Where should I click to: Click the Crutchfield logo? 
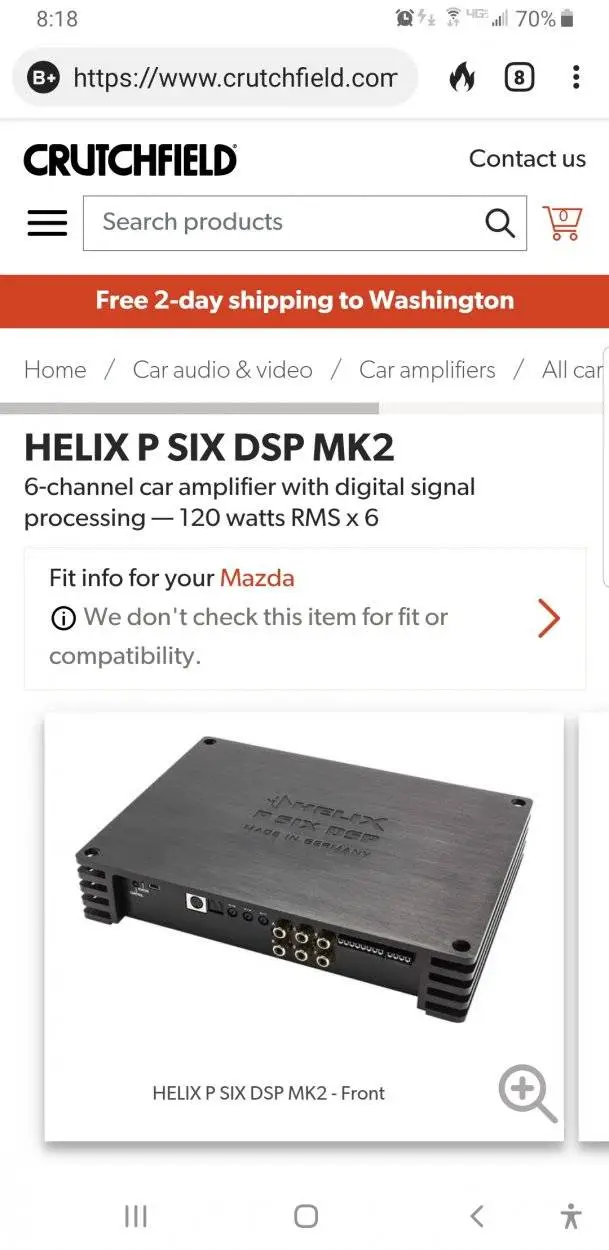click(x=130, y=160)
